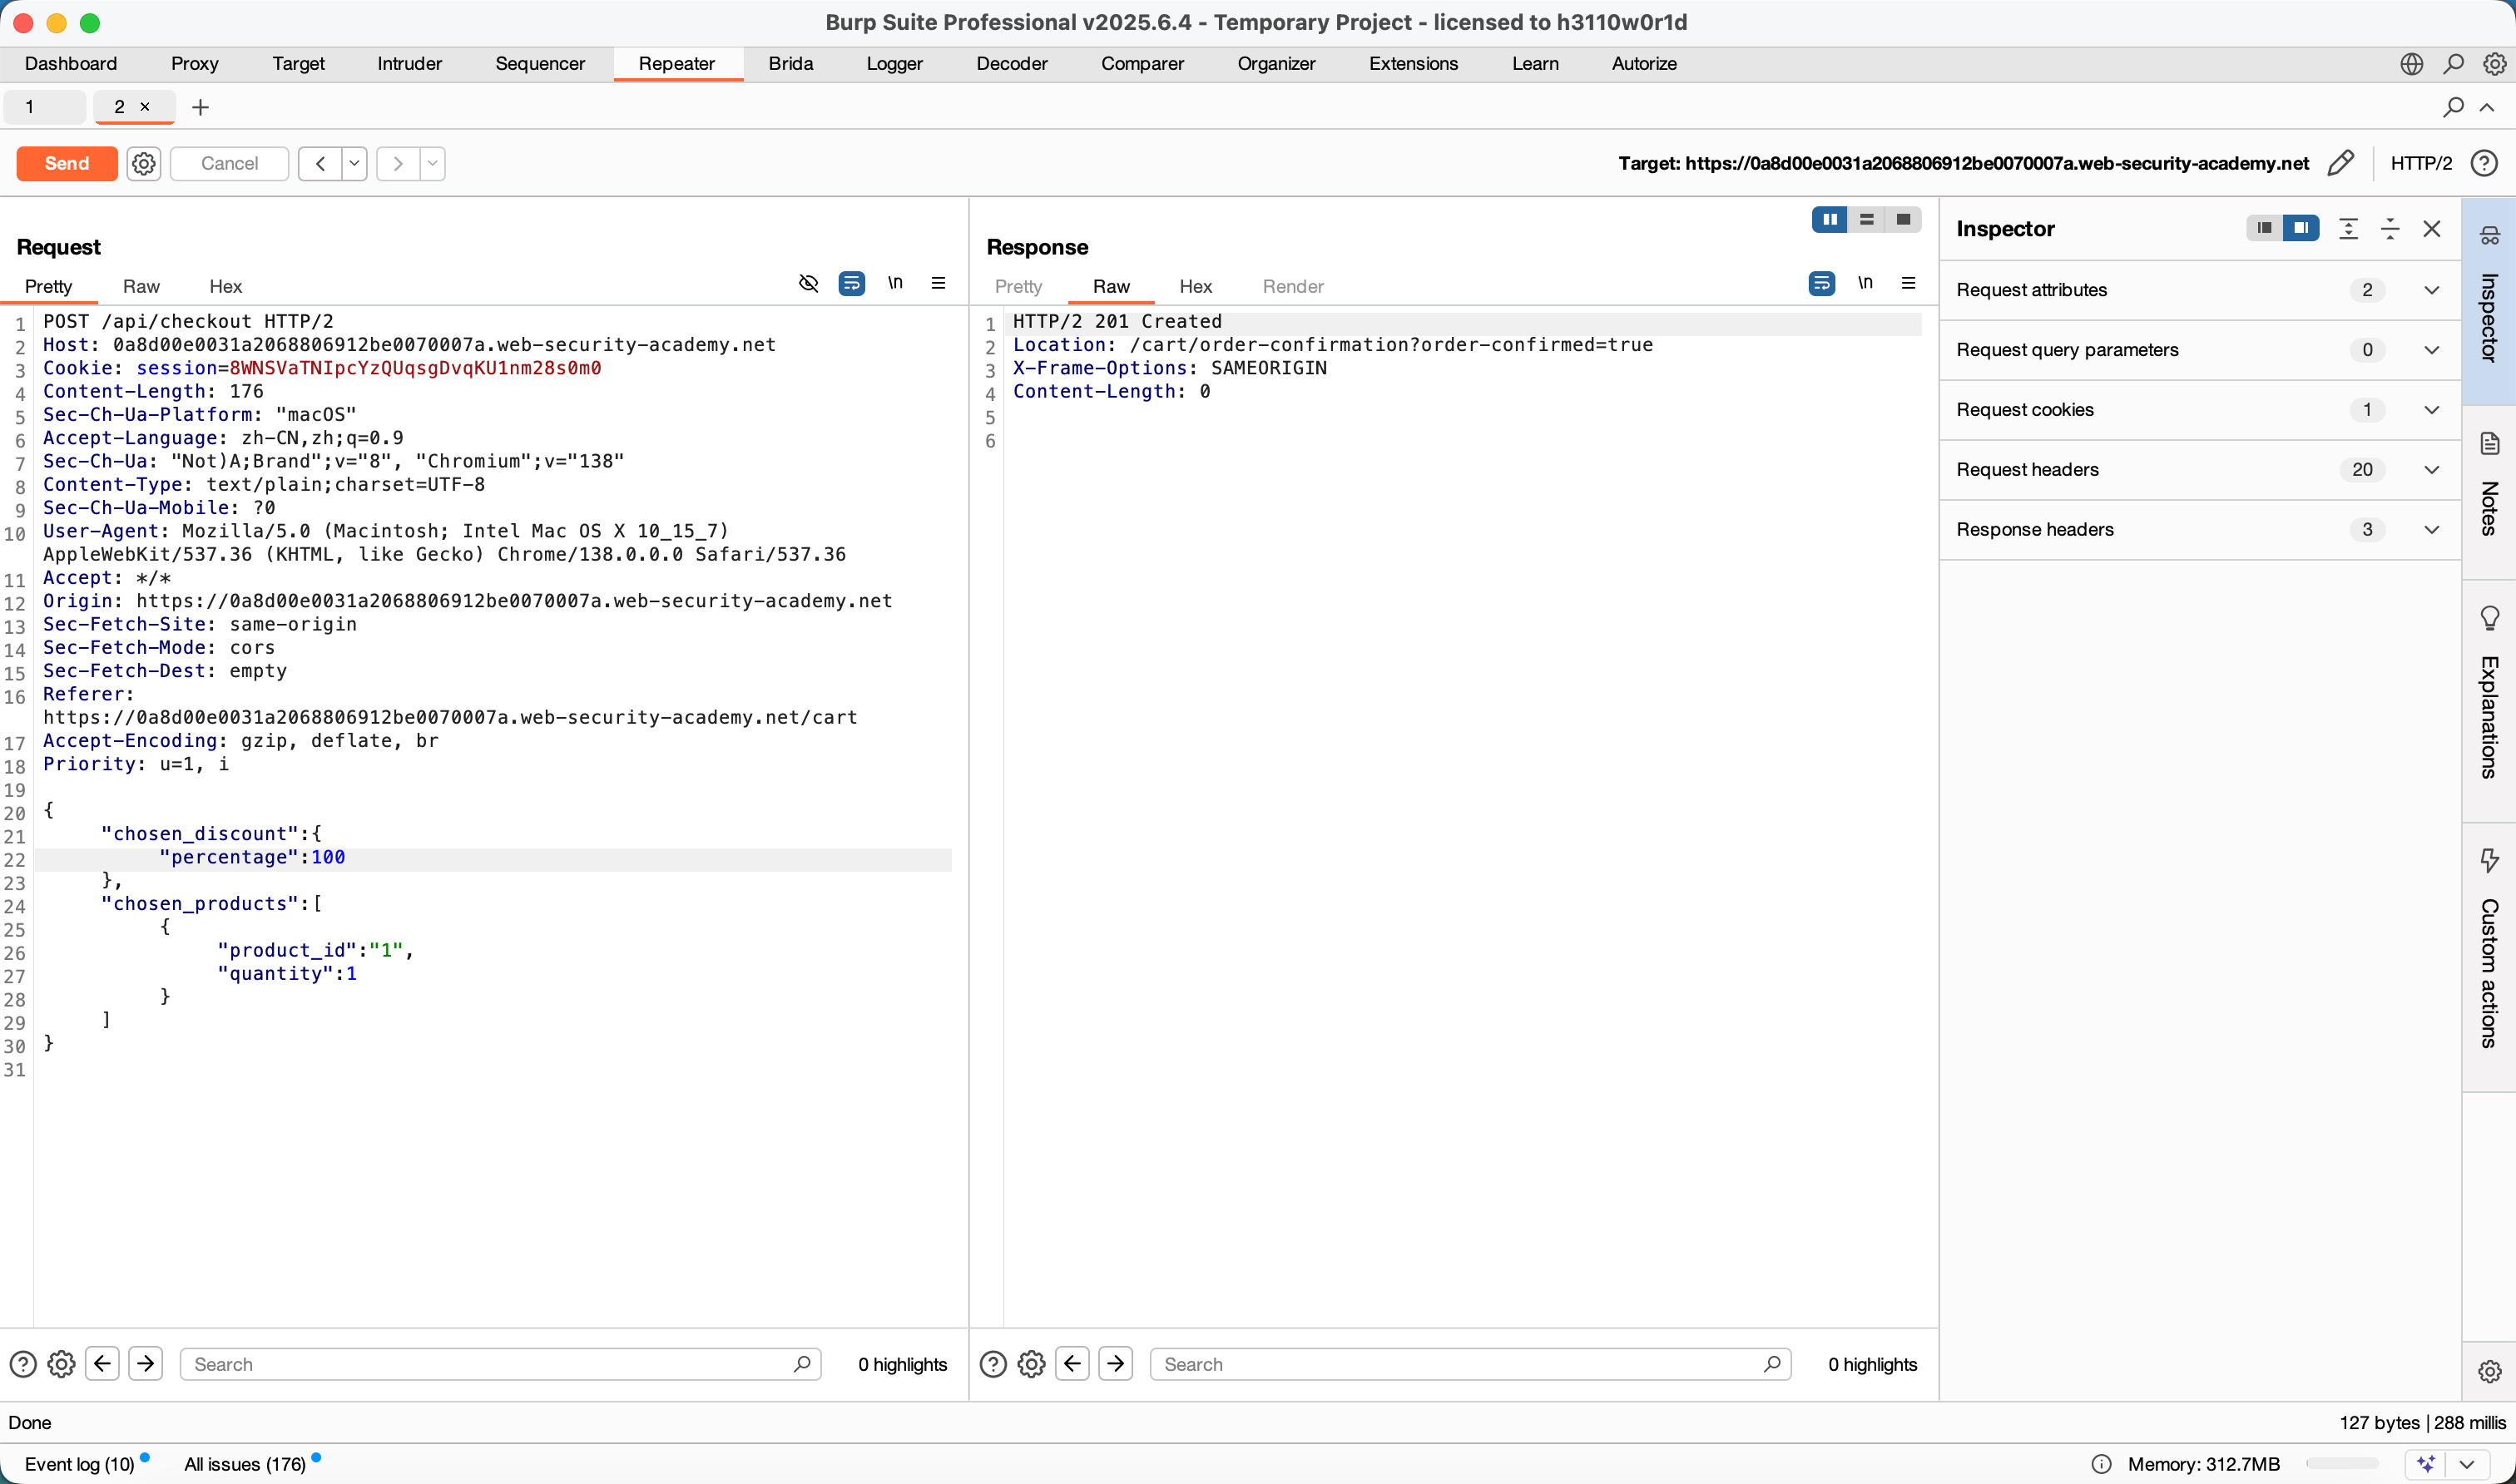Expand the Request cookies section
Screen dimensions: 2516x1484
coord(2431,410)
